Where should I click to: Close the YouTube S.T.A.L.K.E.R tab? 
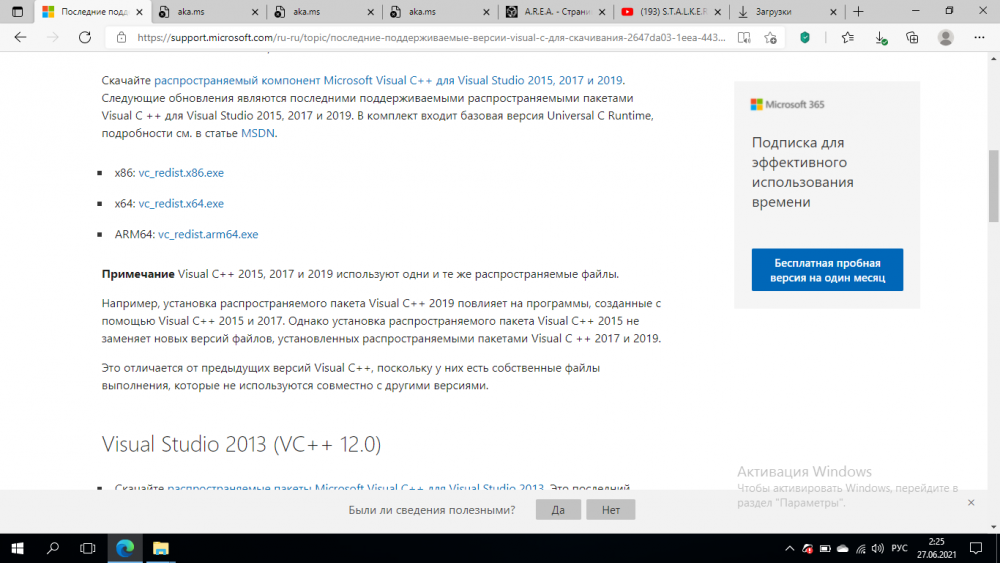tap(717, 12)
